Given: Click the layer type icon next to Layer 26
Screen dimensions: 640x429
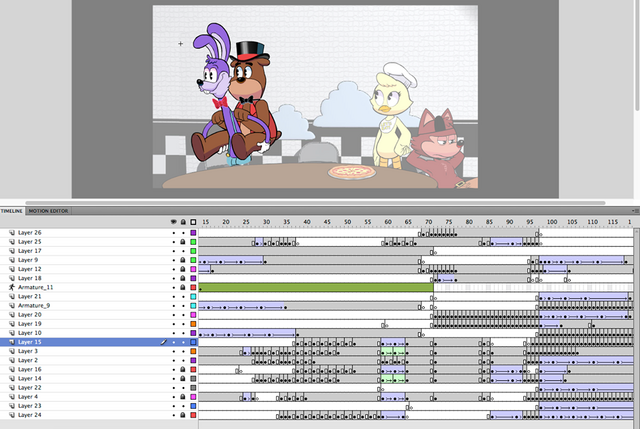Looking at the screenshot, I should (12, 233).
